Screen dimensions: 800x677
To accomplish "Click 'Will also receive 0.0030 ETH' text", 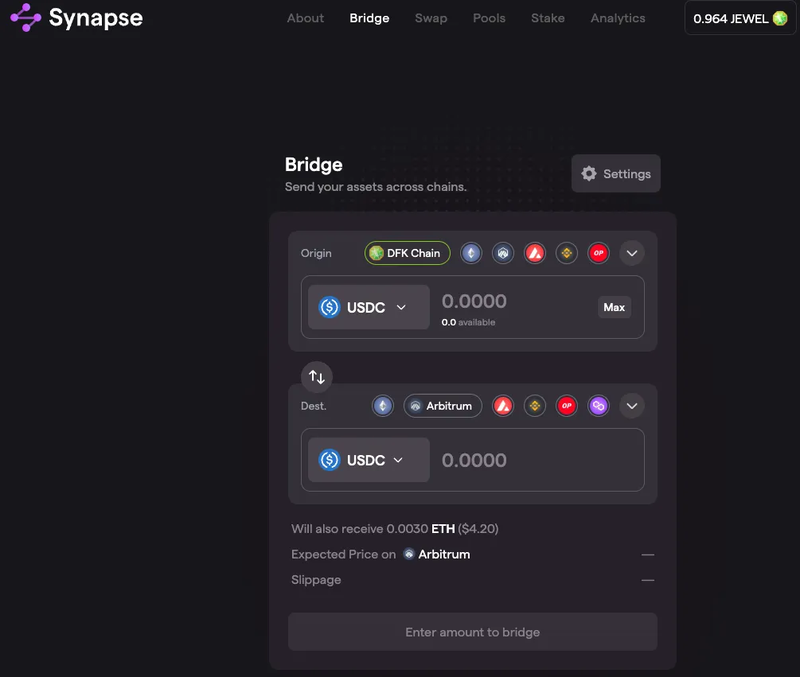I will pos(395,529).
